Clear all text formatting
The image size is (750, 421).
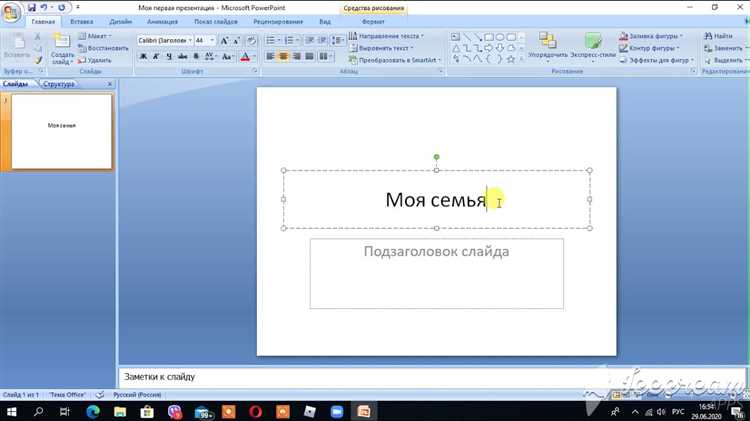pos(252,41)
